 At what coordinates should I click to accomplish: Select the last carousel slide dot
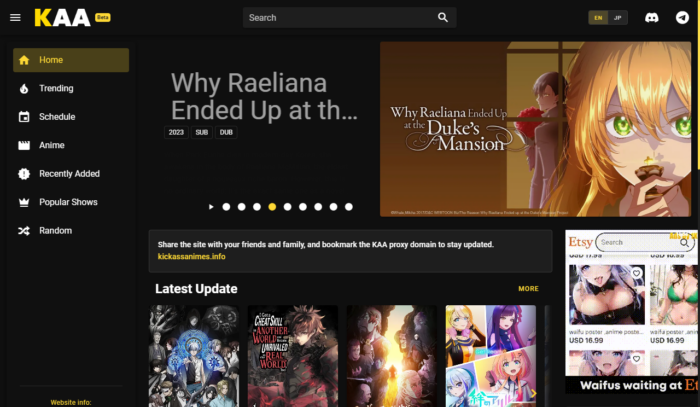[x=349, y=207]
